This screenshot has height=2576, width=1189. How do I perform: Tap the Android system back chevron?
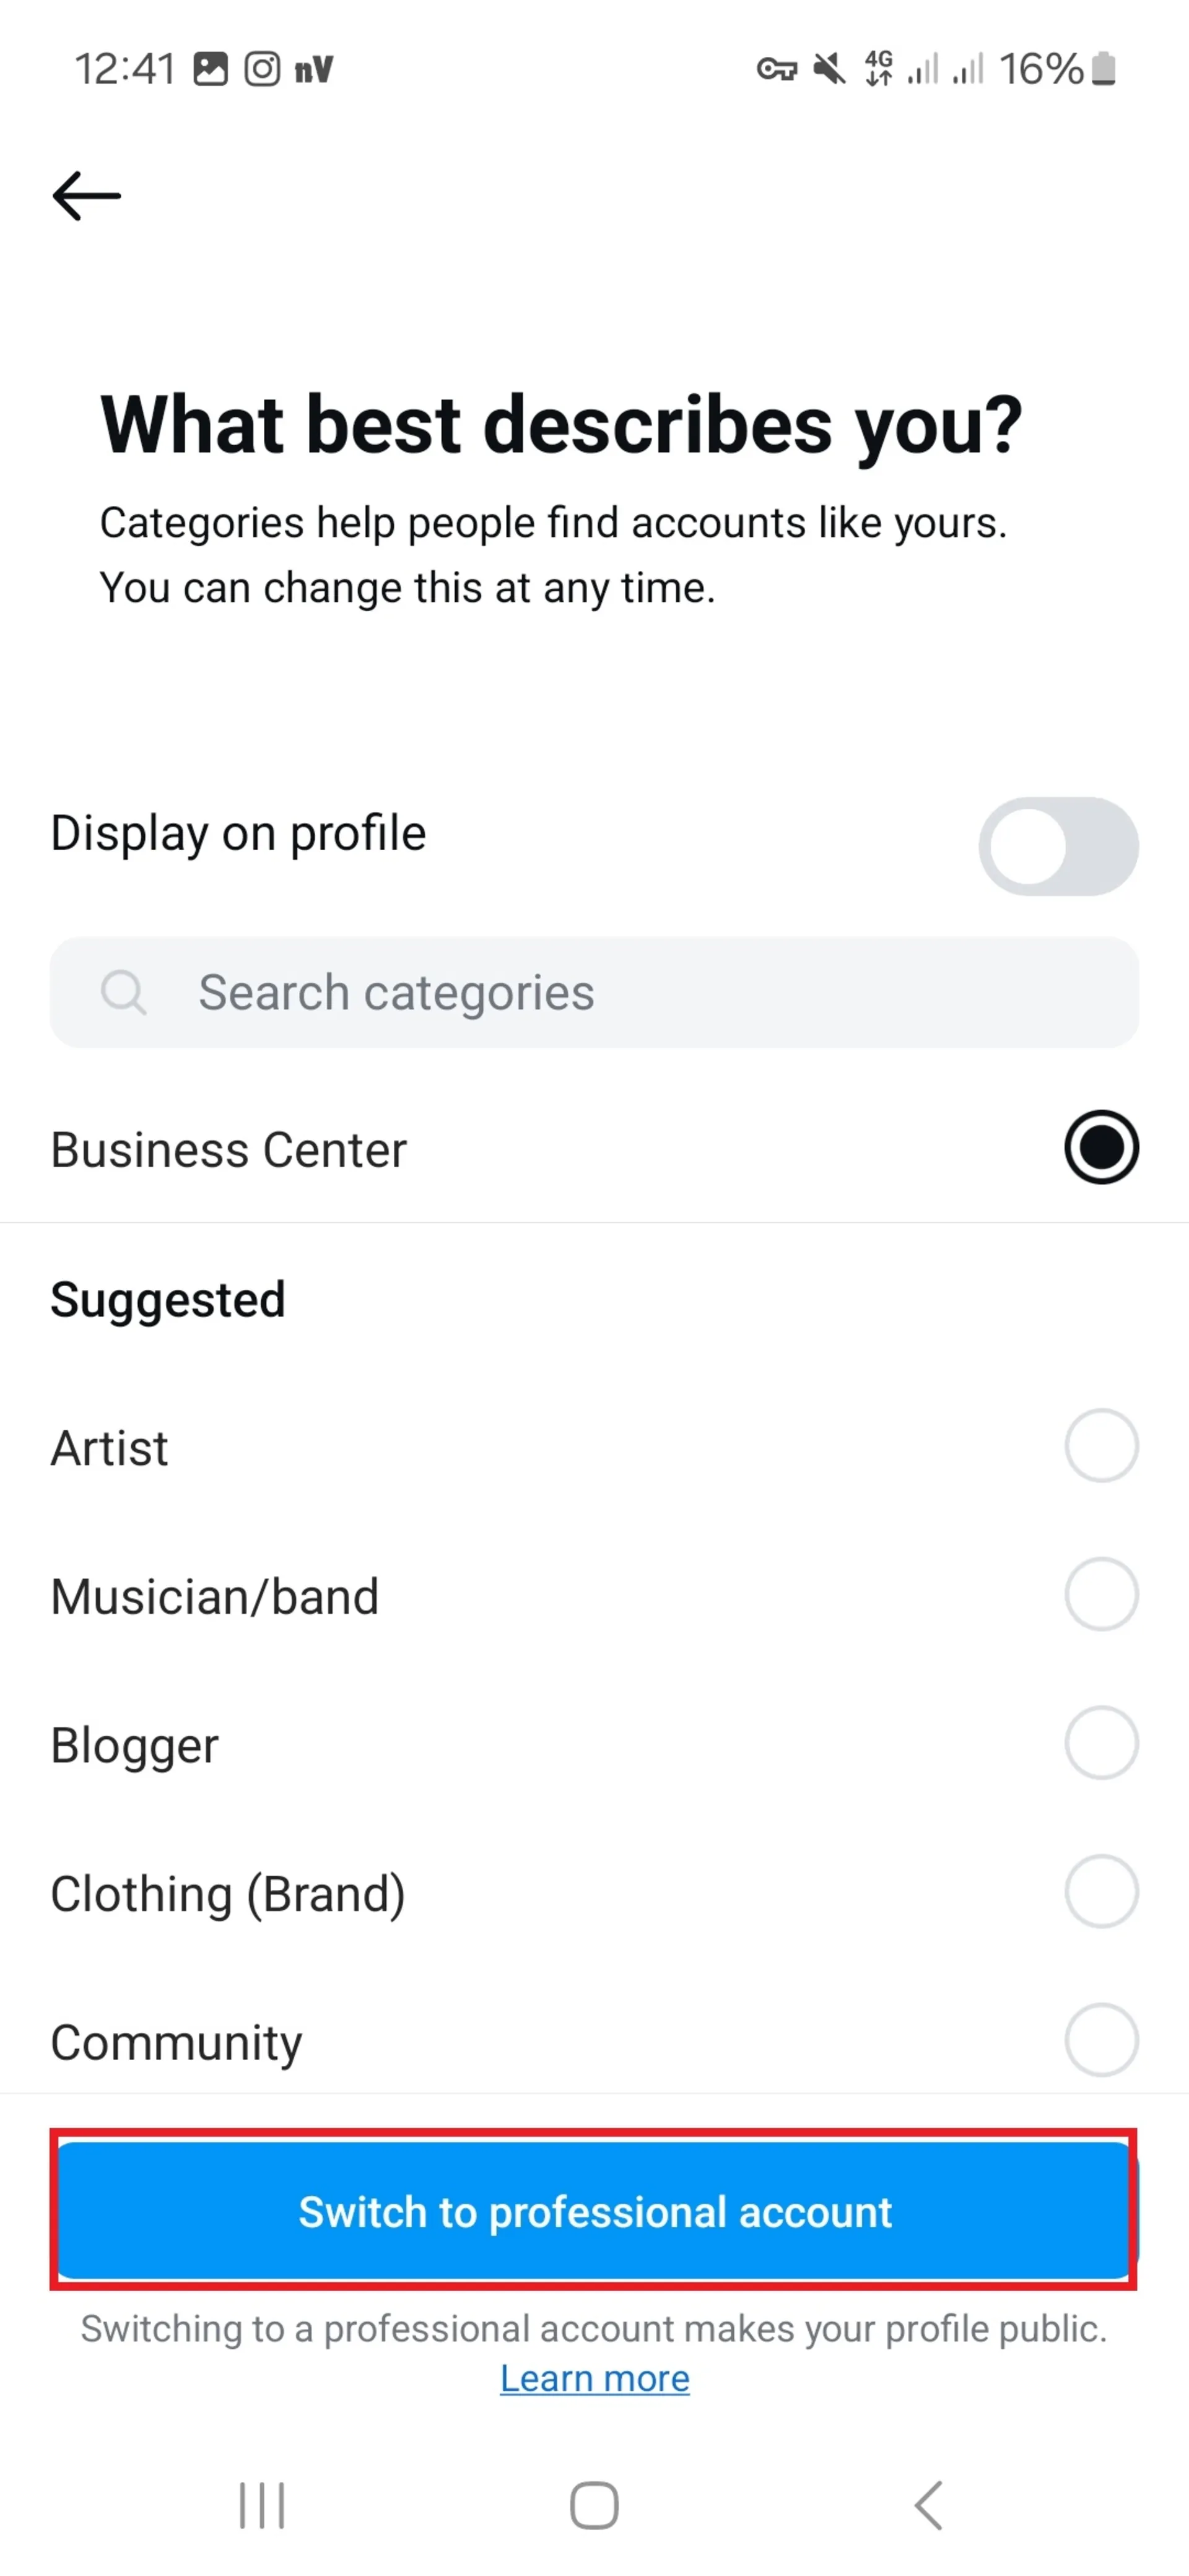coord(929,2505)
